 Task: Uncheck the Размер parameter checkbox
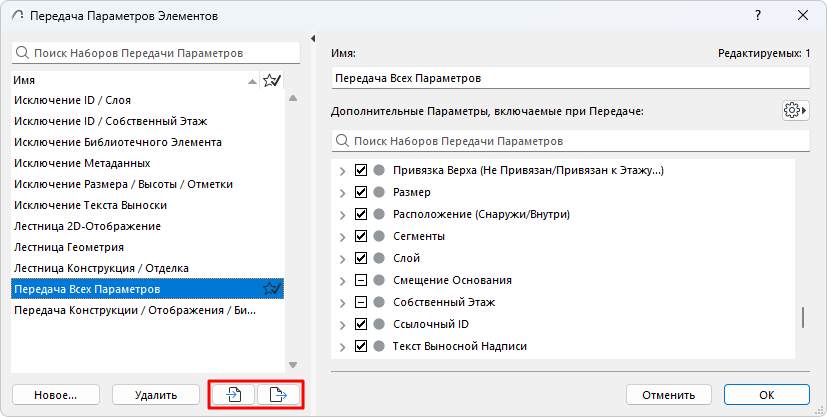tap(361, 192)
